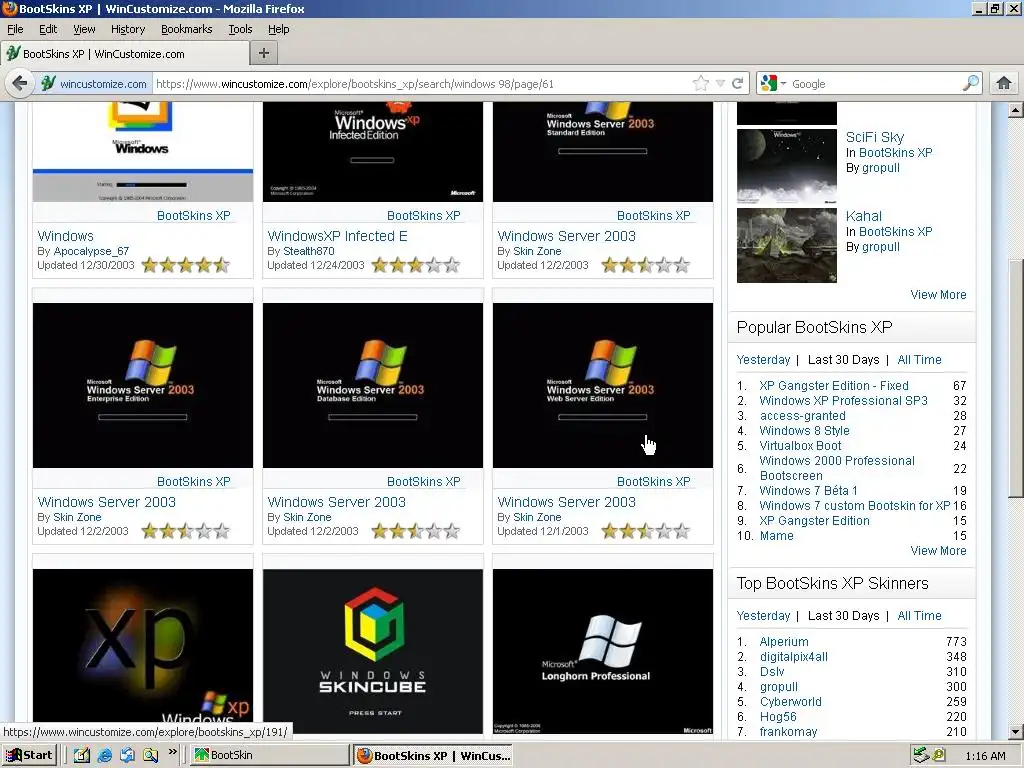Open the Kahal bootskin thumbnail
This screenshot has height=768, width=1024.
787,246
